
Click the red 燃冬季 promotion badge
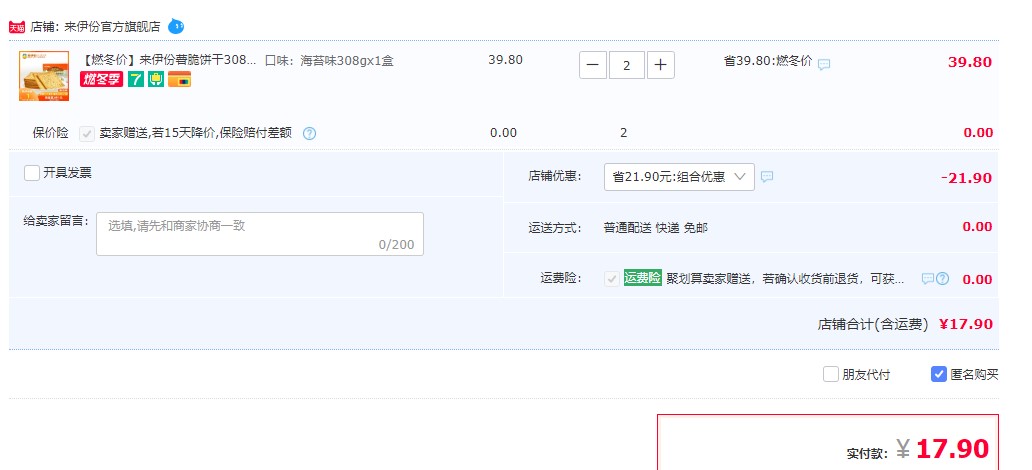[101, 80]
